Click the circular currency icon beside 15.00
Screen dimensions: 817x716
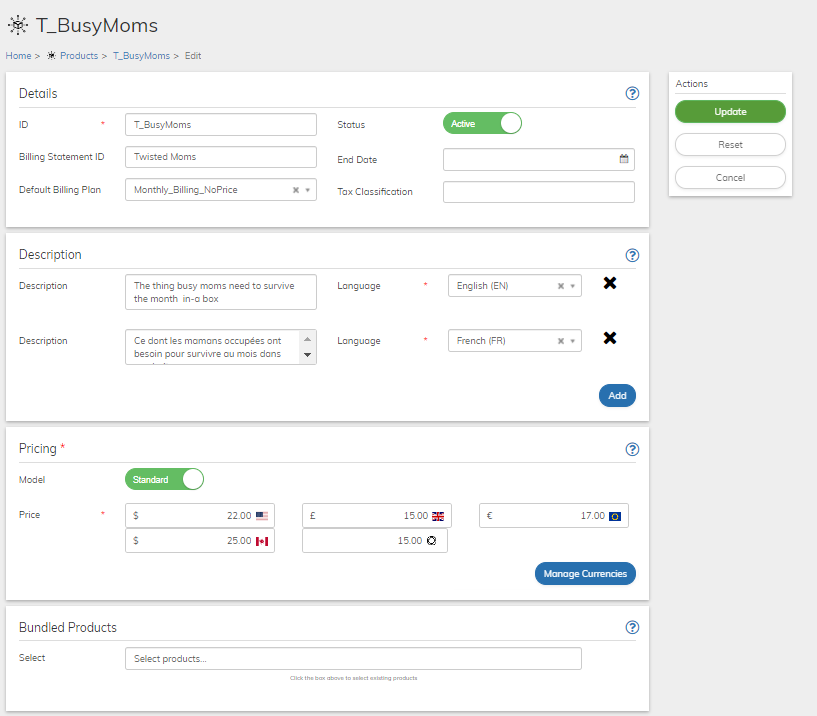[x=431, y=541]
